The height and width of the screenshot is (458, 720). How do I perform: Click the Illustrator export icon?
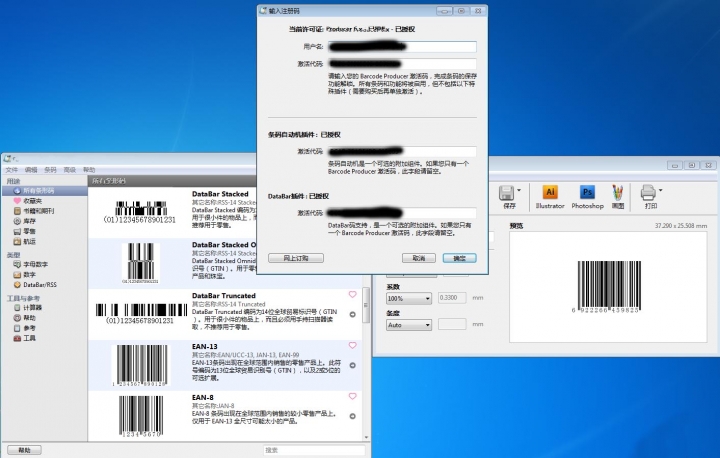pyautogui.click(x=549, y=191)
